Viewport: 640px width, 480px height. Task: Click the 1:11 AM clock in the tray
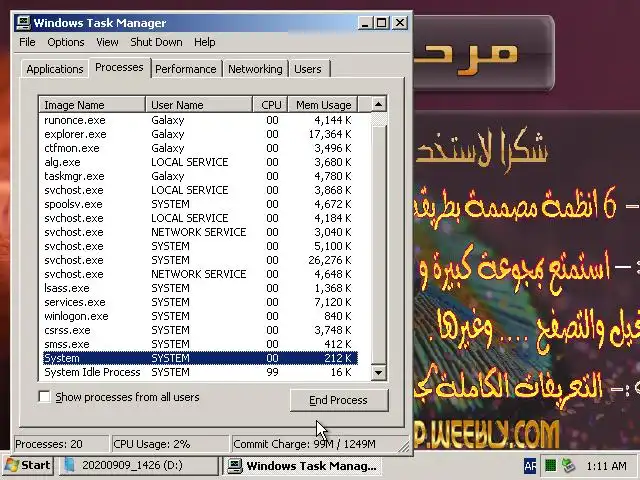pos(606,466)
